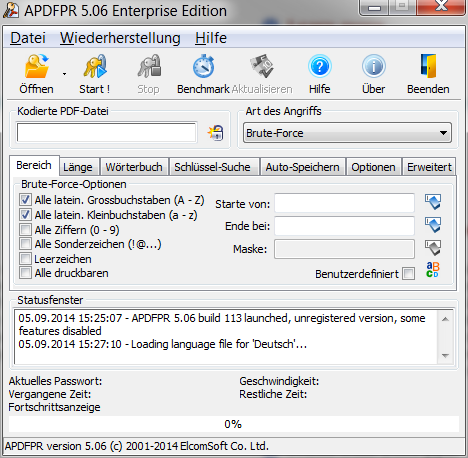The width and height of the screenshot is (468, 458).
Task: Switch to the Auto-Speichern tab
Action: pos(303,167)
